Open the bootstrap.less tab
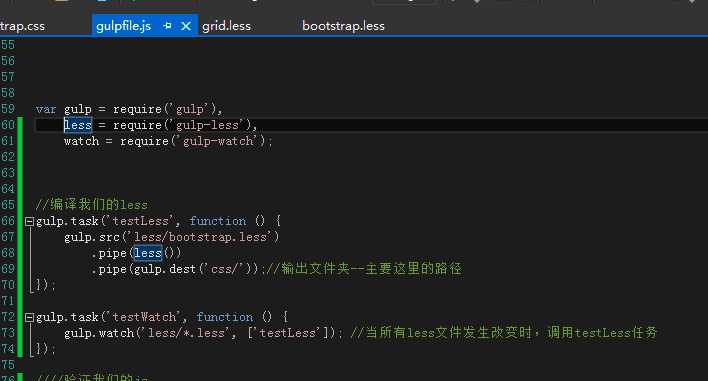708x381 pixels. click(343, 26)
